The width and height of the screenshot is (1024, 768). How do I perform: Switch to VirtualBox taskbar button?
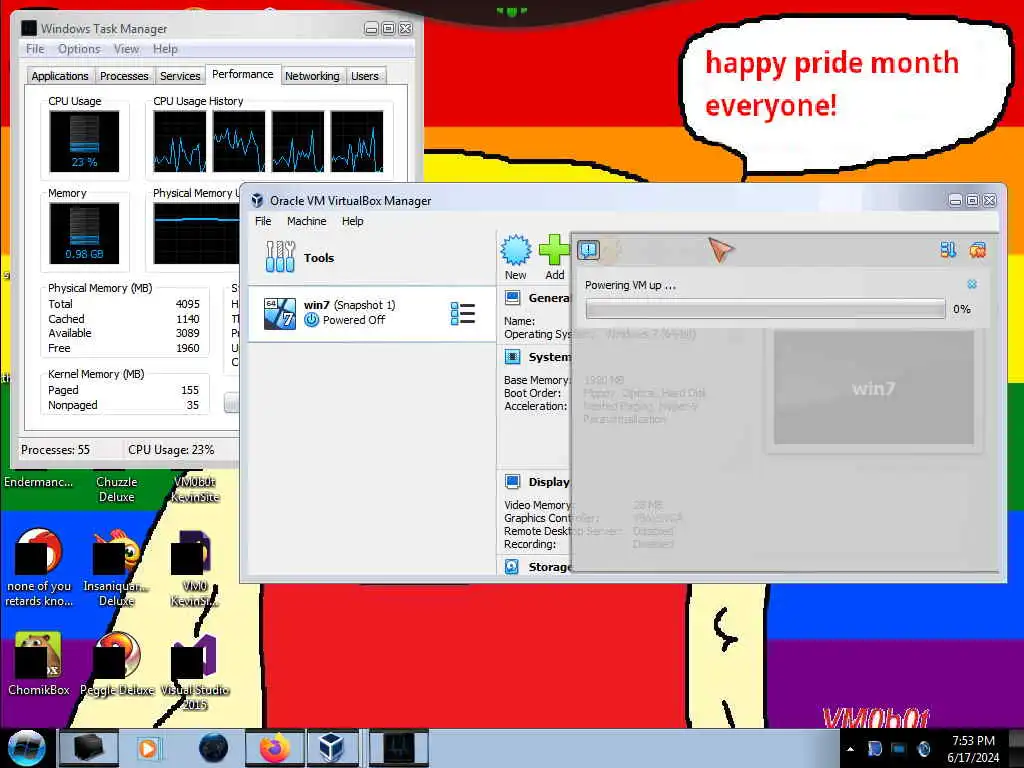(331, 748)
